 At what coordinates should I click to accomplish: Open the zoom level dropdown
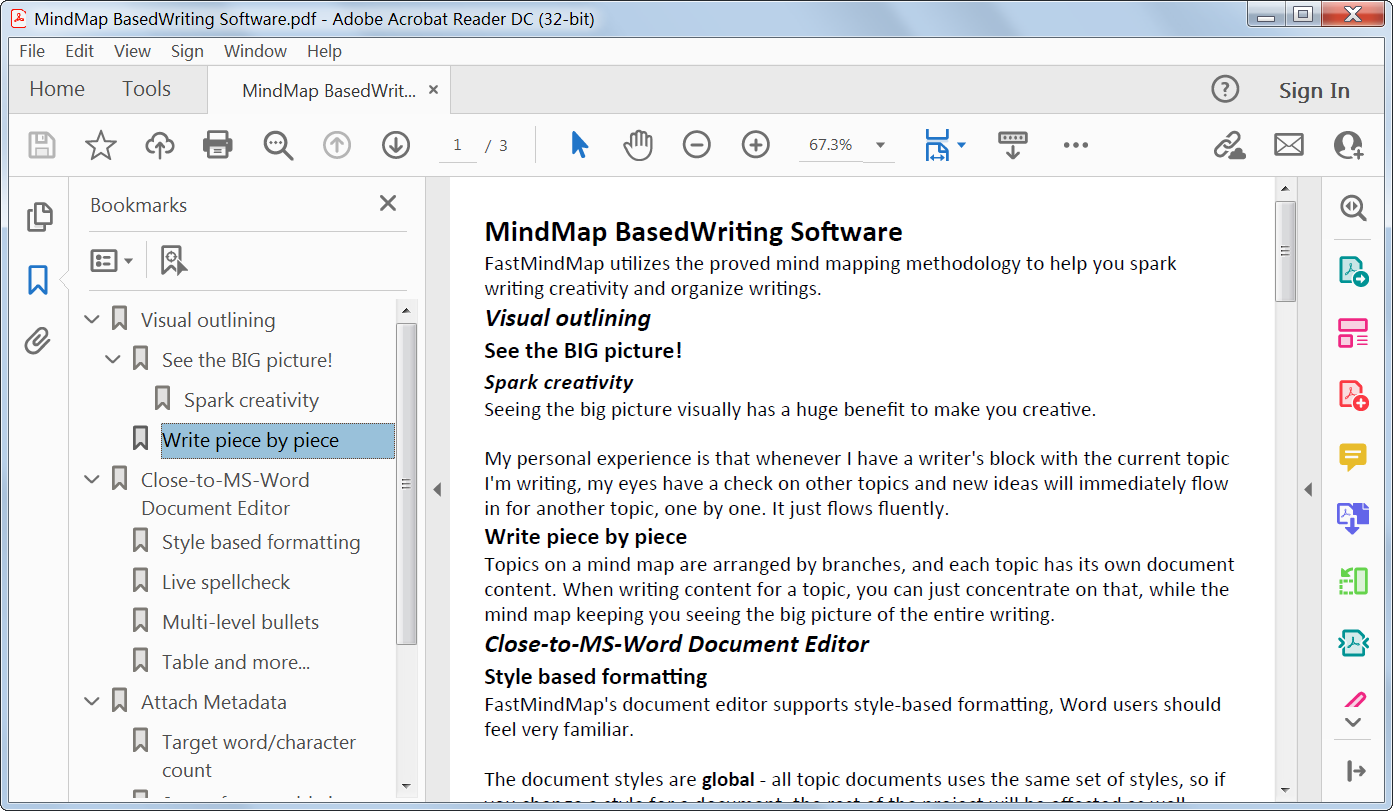[x=880, y=145]
